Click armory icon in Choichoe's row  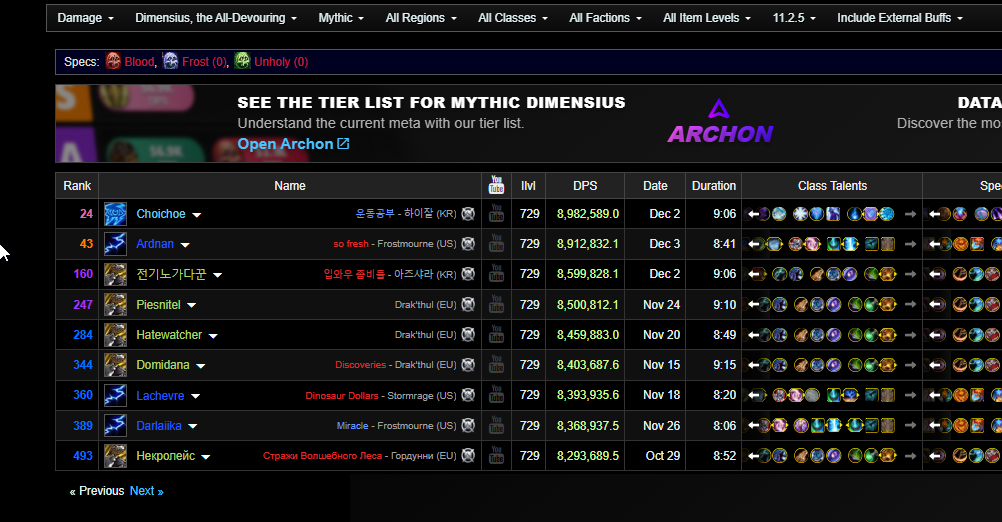468,213
